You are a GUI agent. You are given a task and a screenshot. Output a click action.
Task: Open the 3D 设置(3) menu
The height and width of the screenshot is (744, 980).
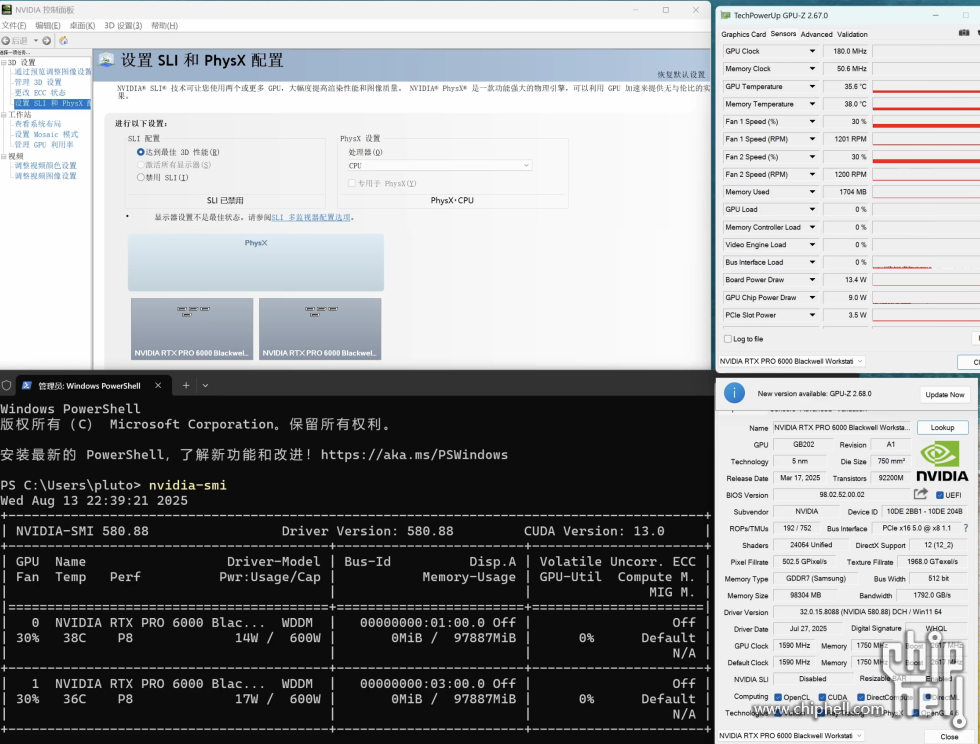(x=123, y=26)
